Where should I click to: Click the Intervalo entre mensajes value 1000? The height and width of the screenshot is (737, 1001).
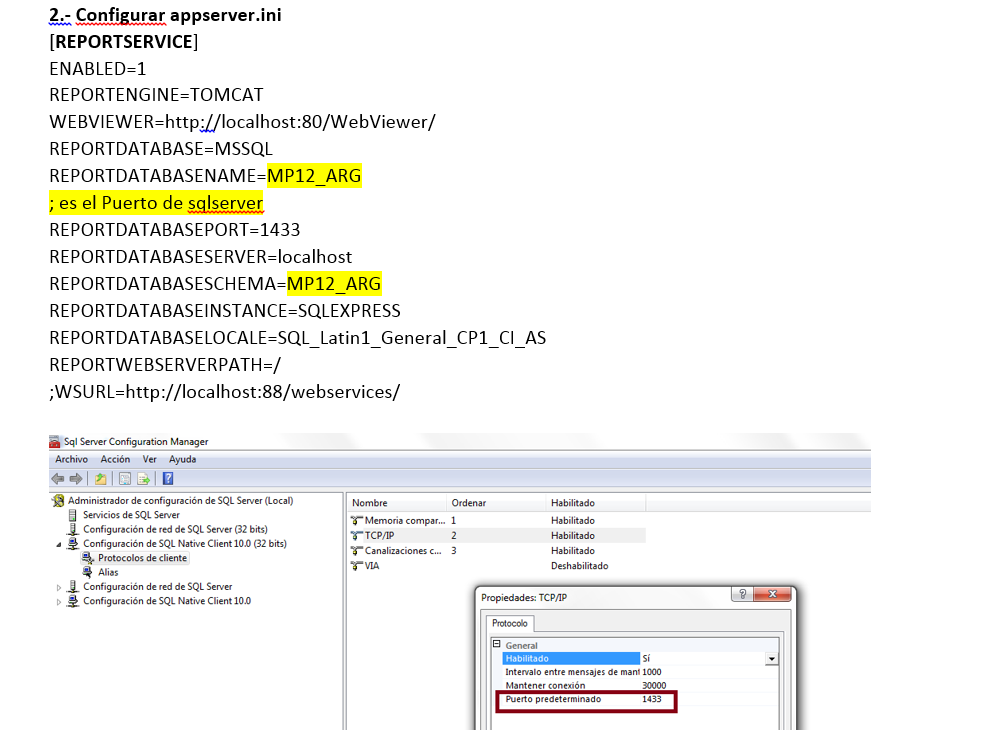[x=652, y=672]
